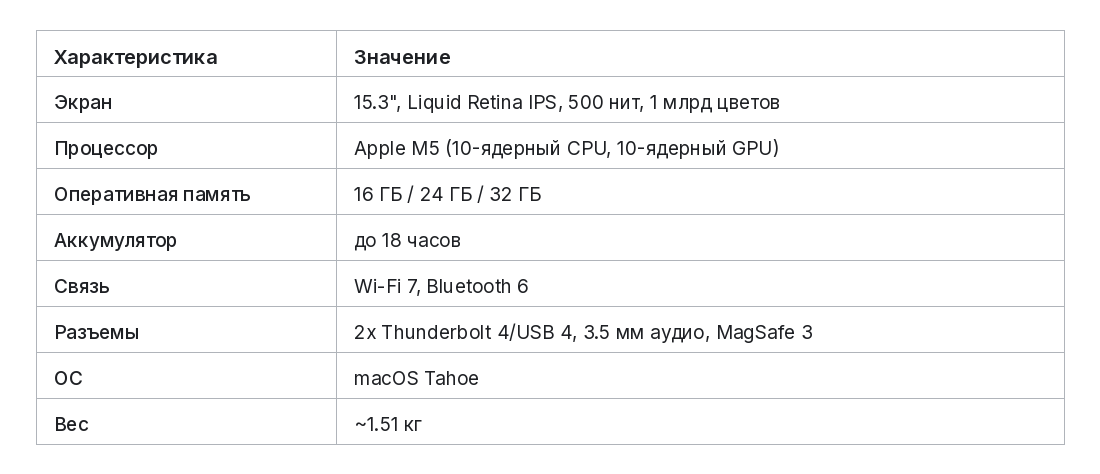The height and width of the screenshot is (474, 1100).
Task: Select the Процессор row label
Action: [106, 149]
